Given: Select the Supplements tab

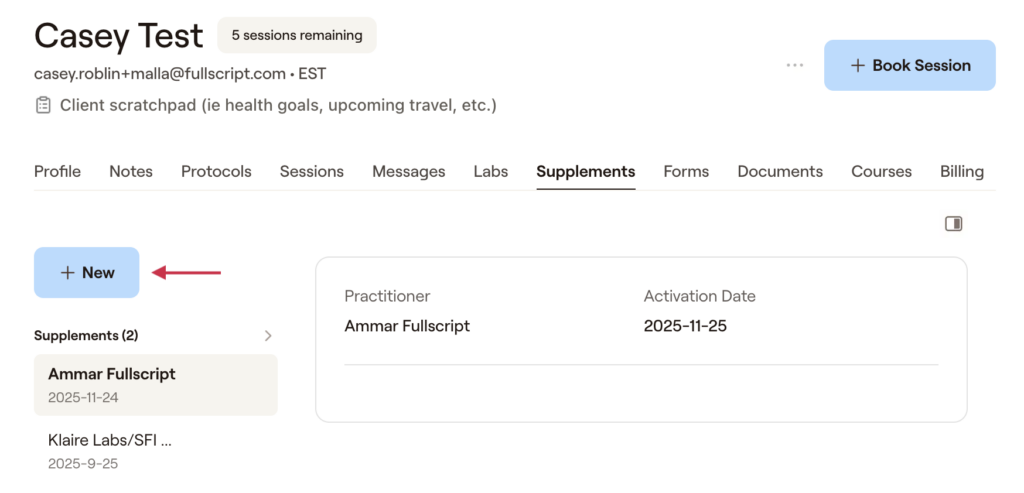Looking at the screenshot, I should pos(585,171).
